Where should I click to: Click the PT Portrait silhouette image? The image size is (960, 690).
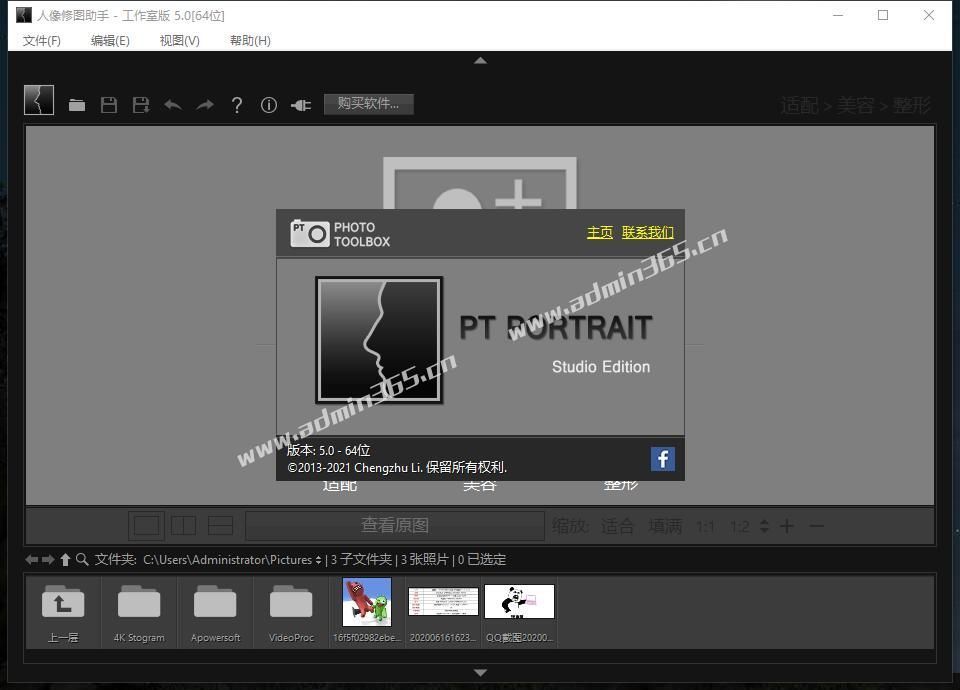point(379,340)
